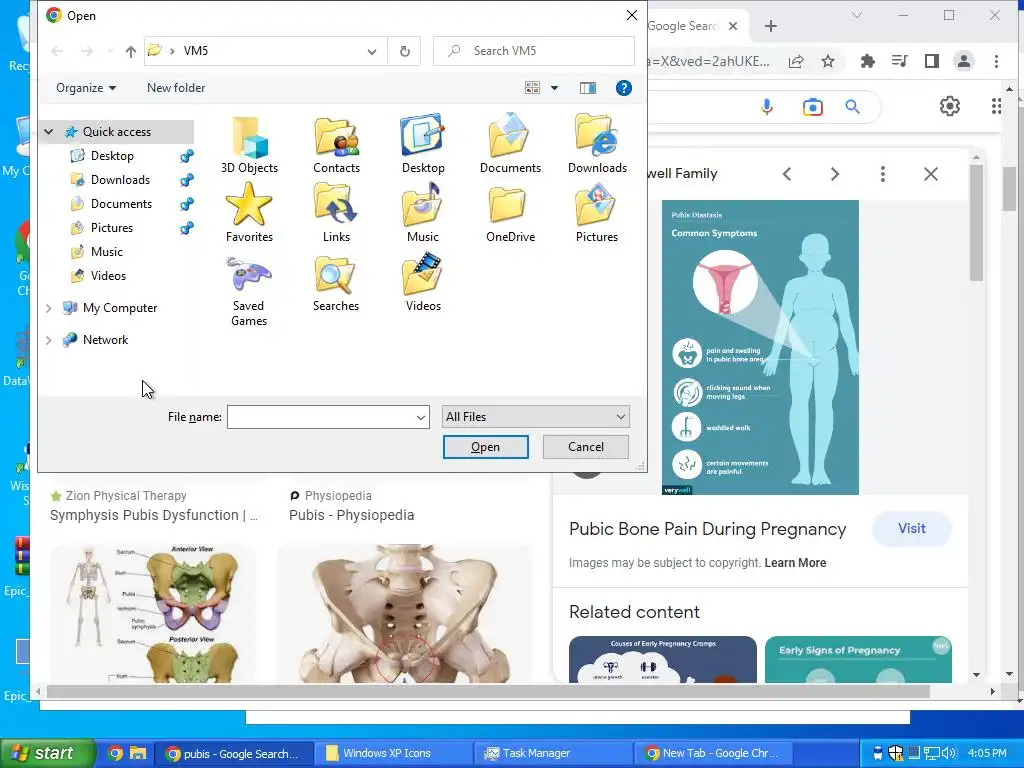This screenshot has height=768, width=1024.
Task: Open the address bar history dropdown
Action: (372, 51)
